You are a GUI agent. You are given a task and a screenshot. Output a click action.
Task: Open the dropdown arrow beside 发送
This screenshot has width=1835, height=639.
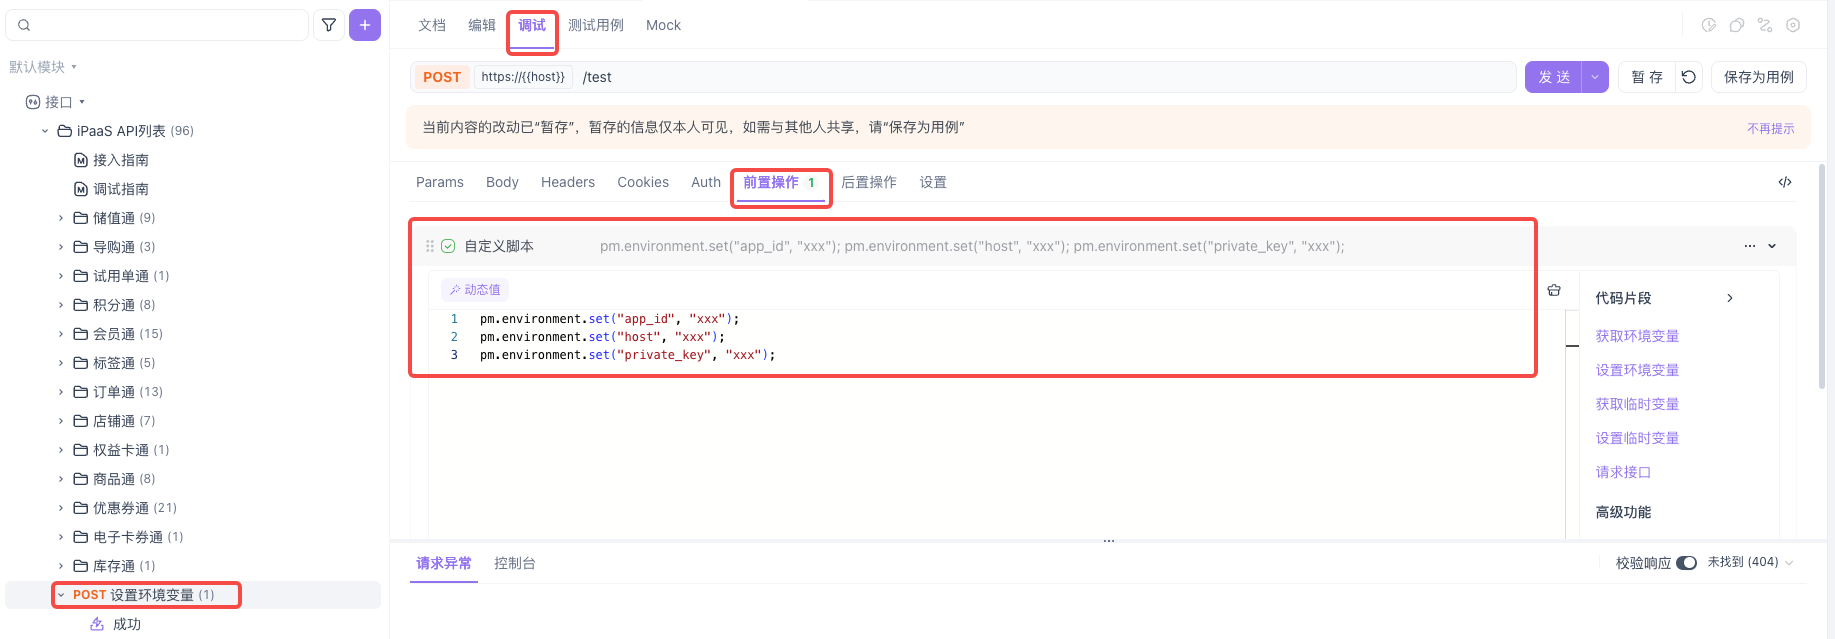[x=1595, y=77]
